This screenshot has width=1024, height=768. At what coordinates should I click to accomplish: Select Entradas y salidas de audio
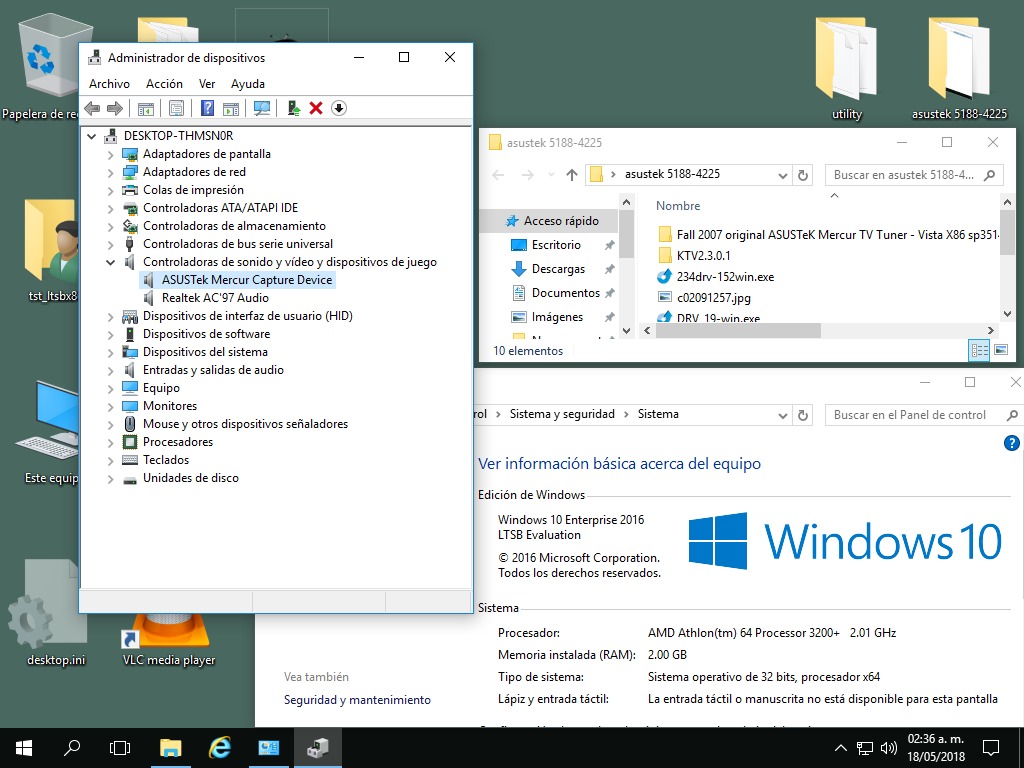[213, 370]
